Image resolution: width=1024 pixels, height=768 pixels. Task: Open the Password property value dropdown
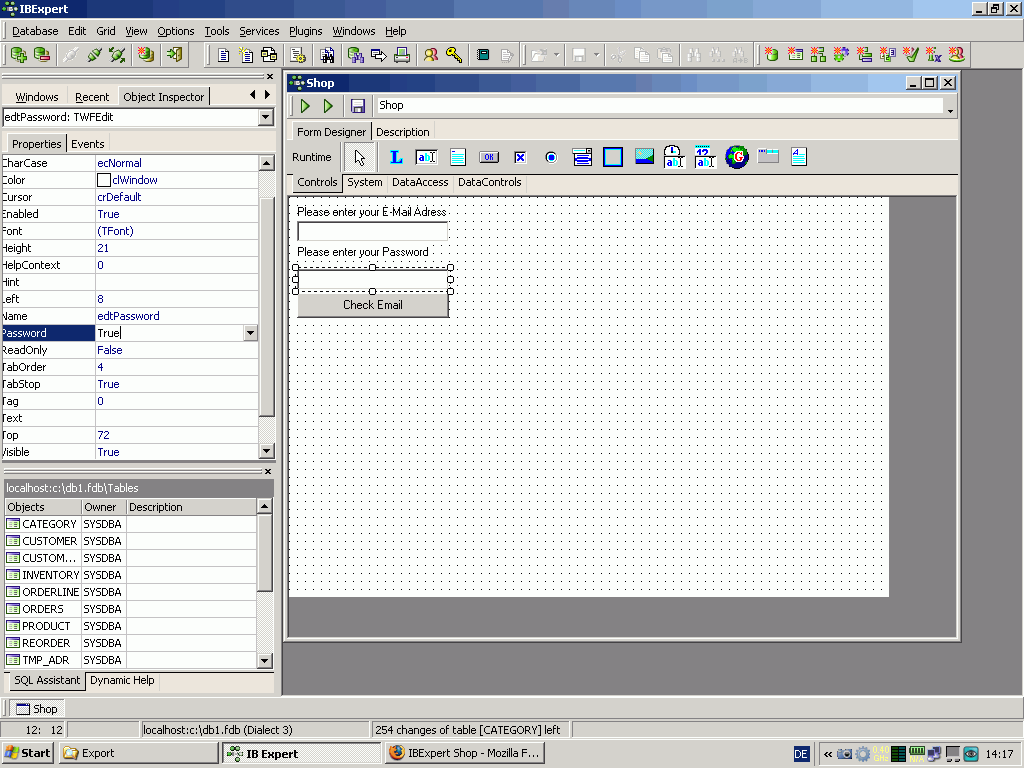[250, 333]
